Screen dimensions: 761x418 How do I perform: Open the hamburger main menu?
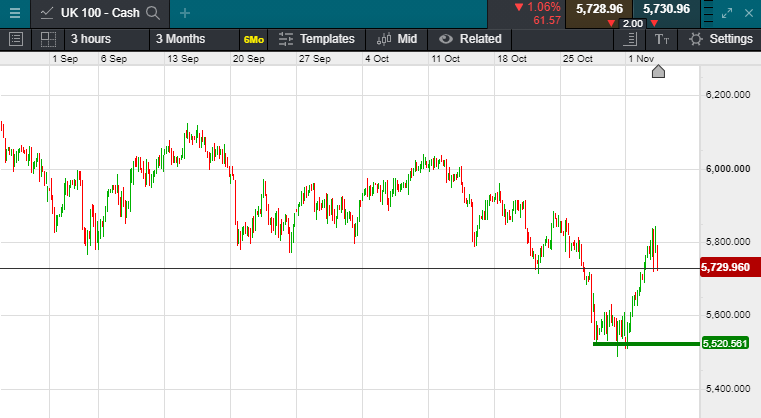coord(15,12)
